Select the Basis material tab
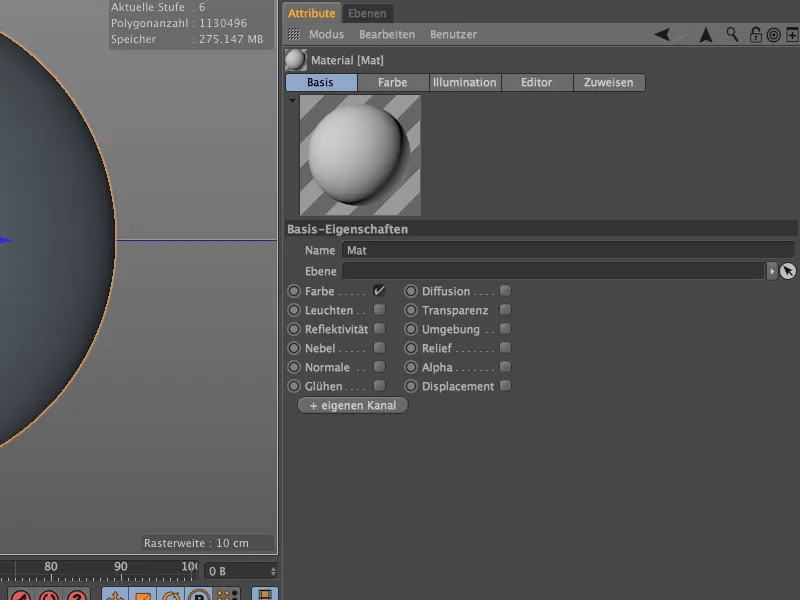The image size is (800, 600). (321, 82)
